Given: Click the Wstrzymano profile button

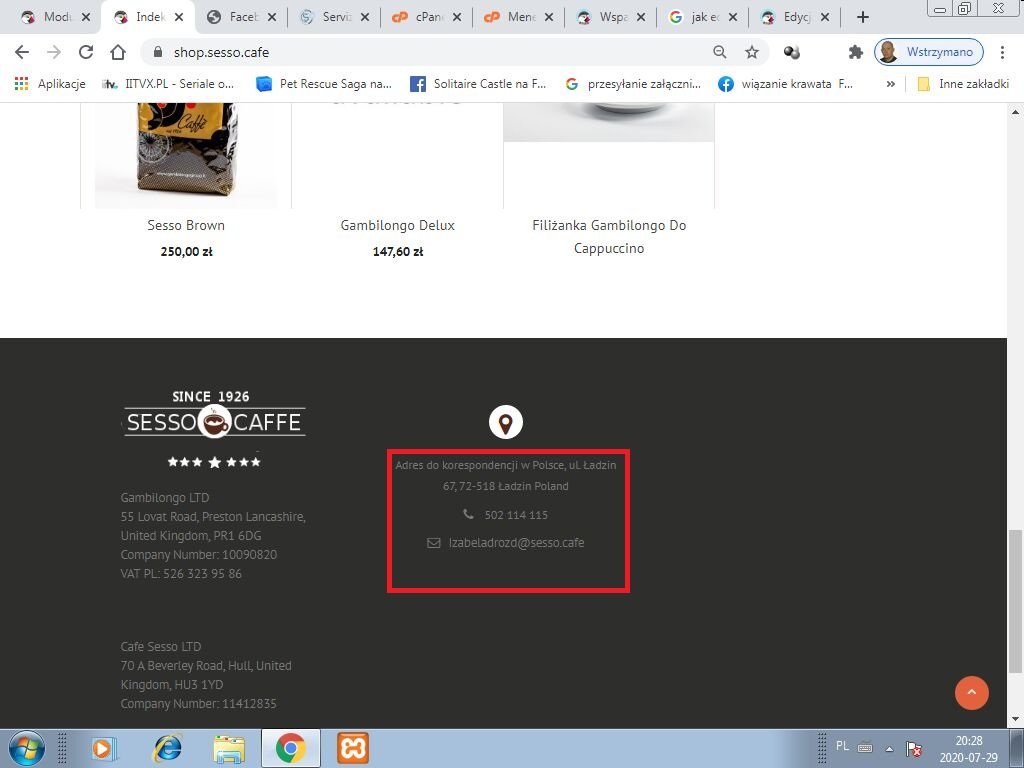Looking at the screenshot, I should pyautogui.click(x=929, y=52).
